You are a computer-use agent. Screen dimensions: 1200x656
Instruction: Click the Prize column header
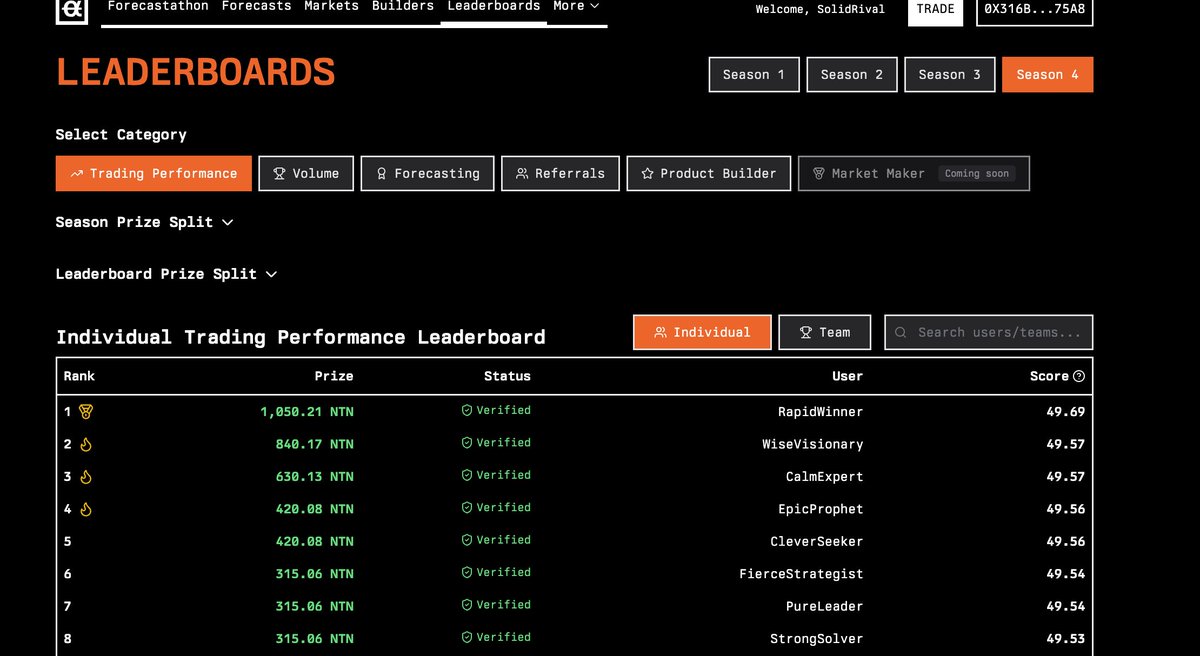[x=334, y=376]
